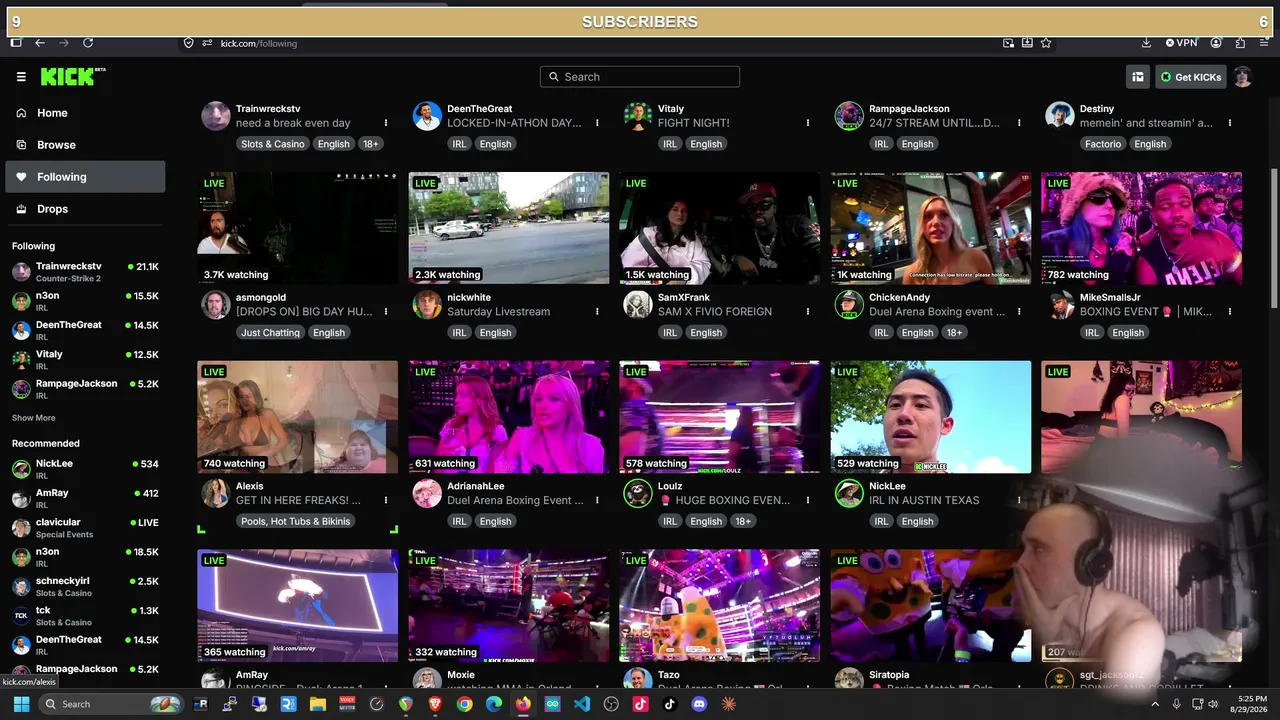Click AdrianahLee's channel avatar
The height and width of the screenshot is (720, 1280).
[427, 493]
